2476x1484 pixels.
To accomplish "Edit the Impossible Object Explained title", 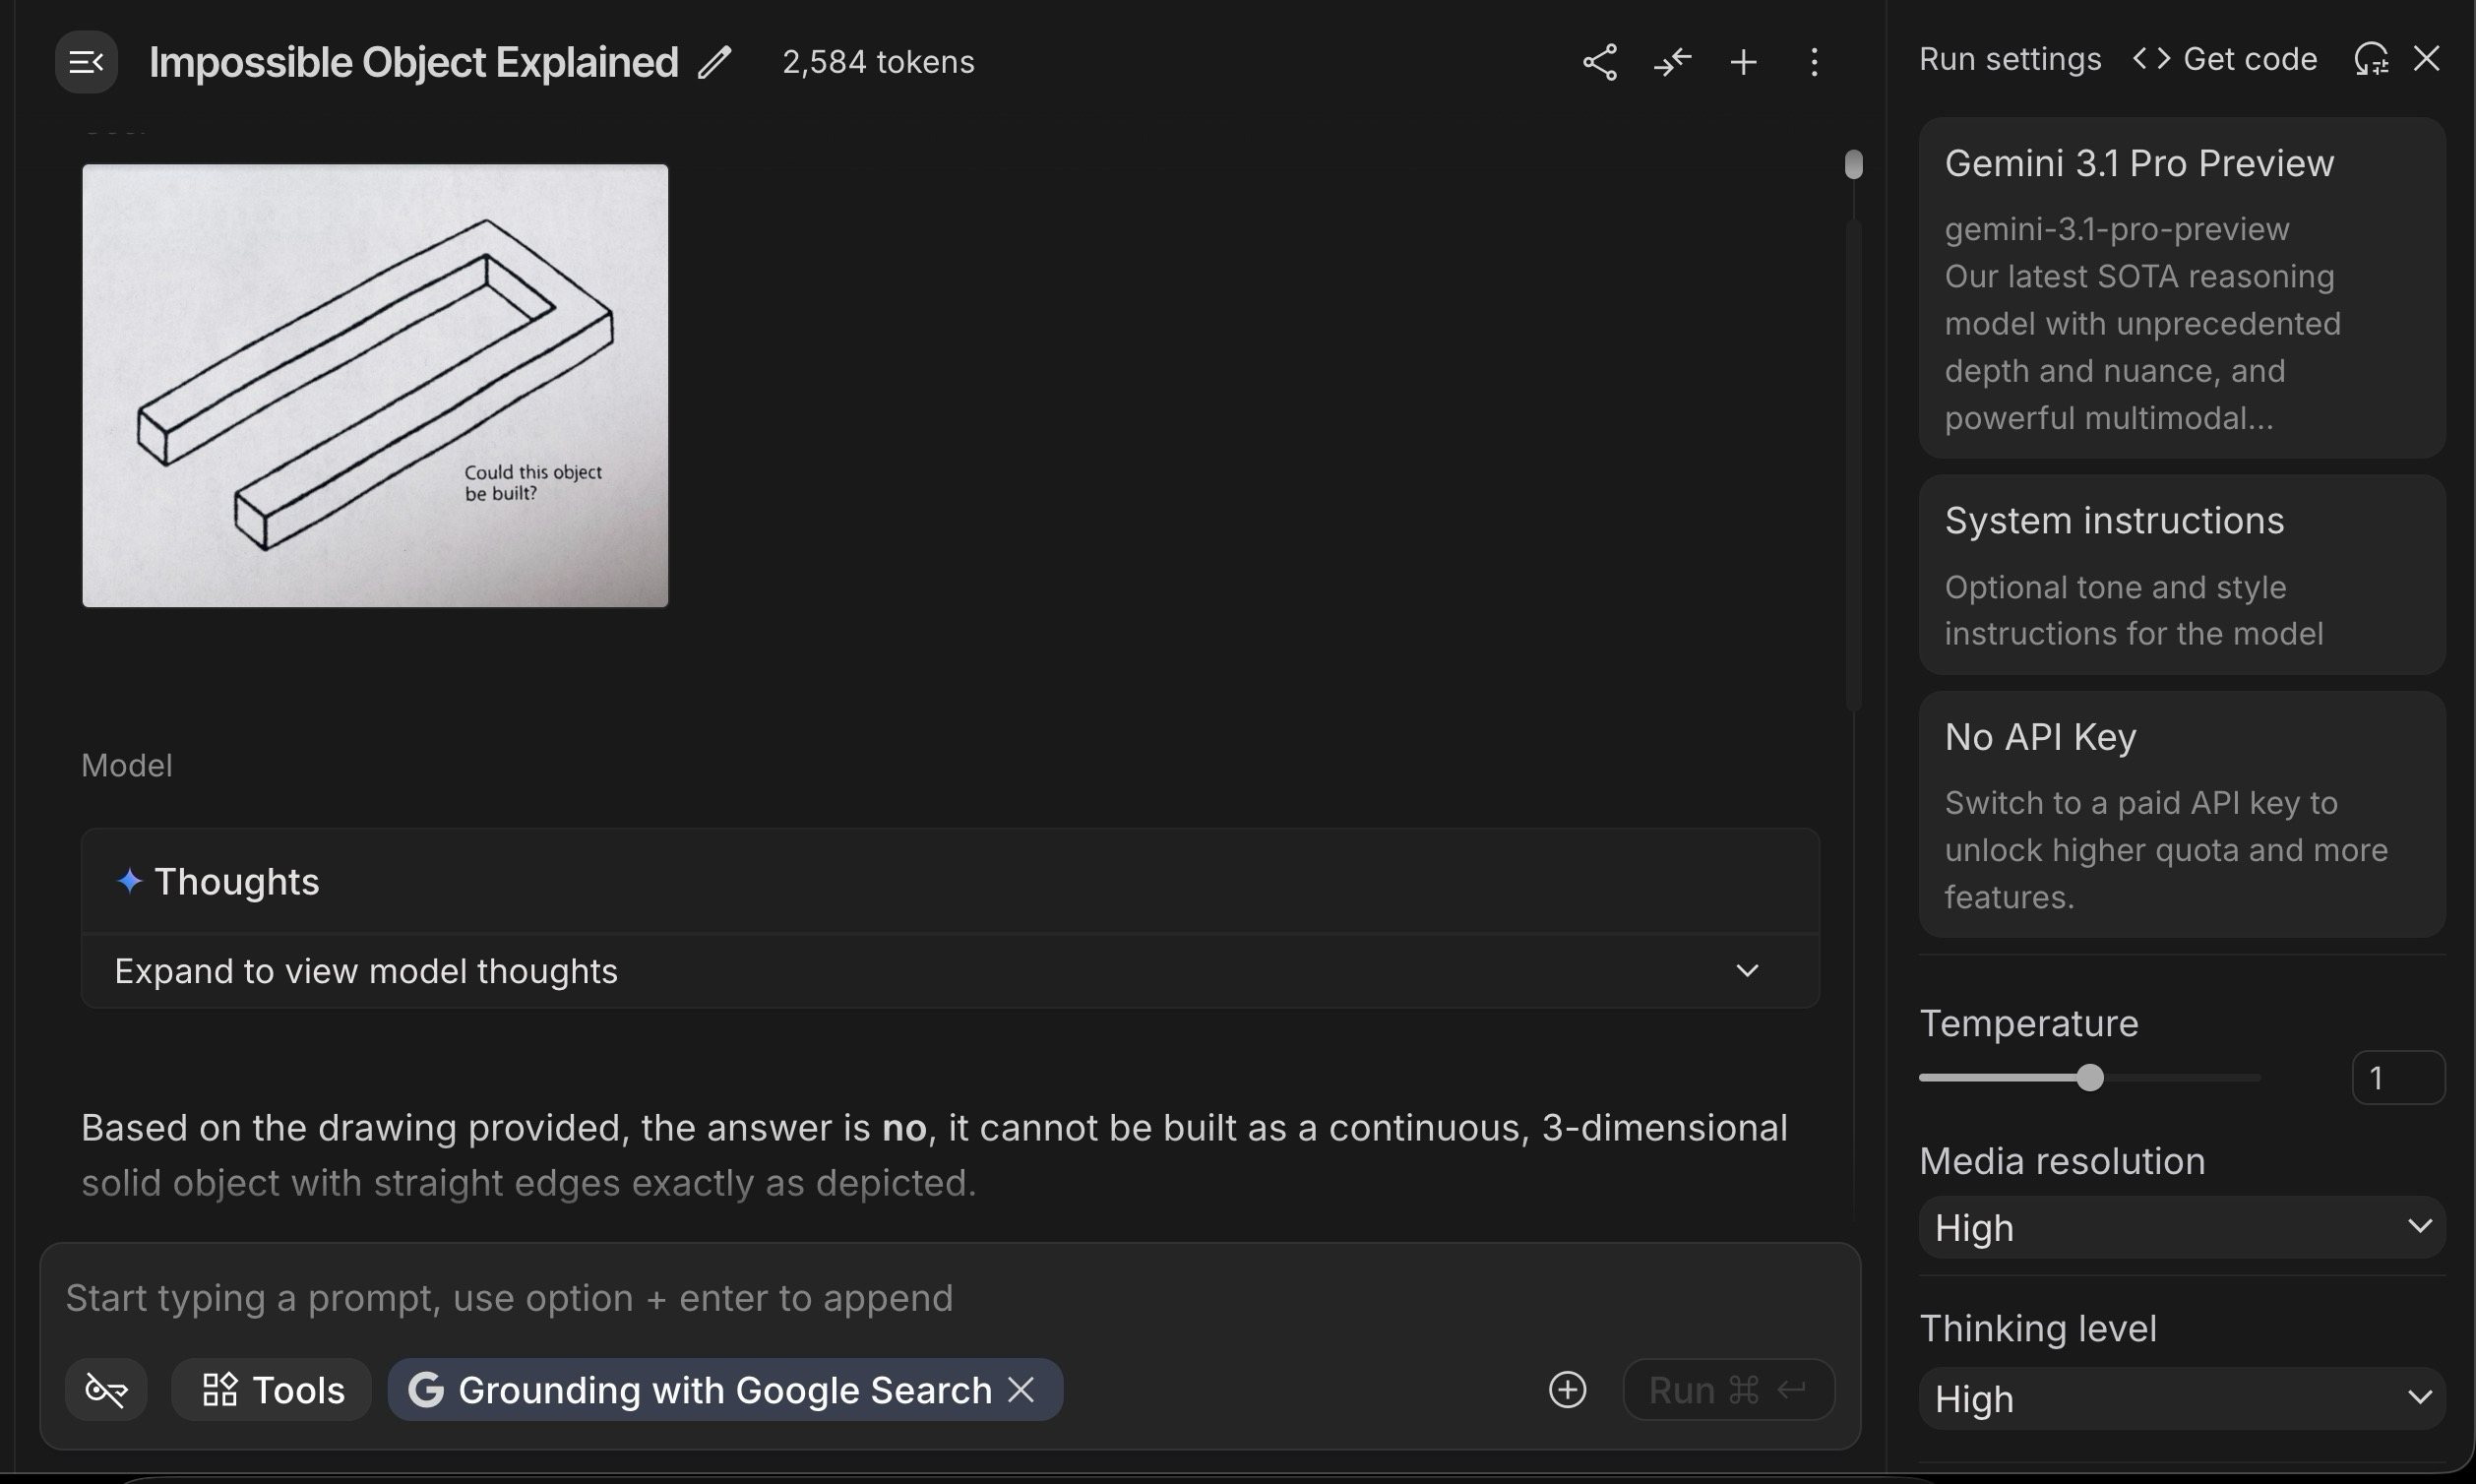I will coord(714,62).
